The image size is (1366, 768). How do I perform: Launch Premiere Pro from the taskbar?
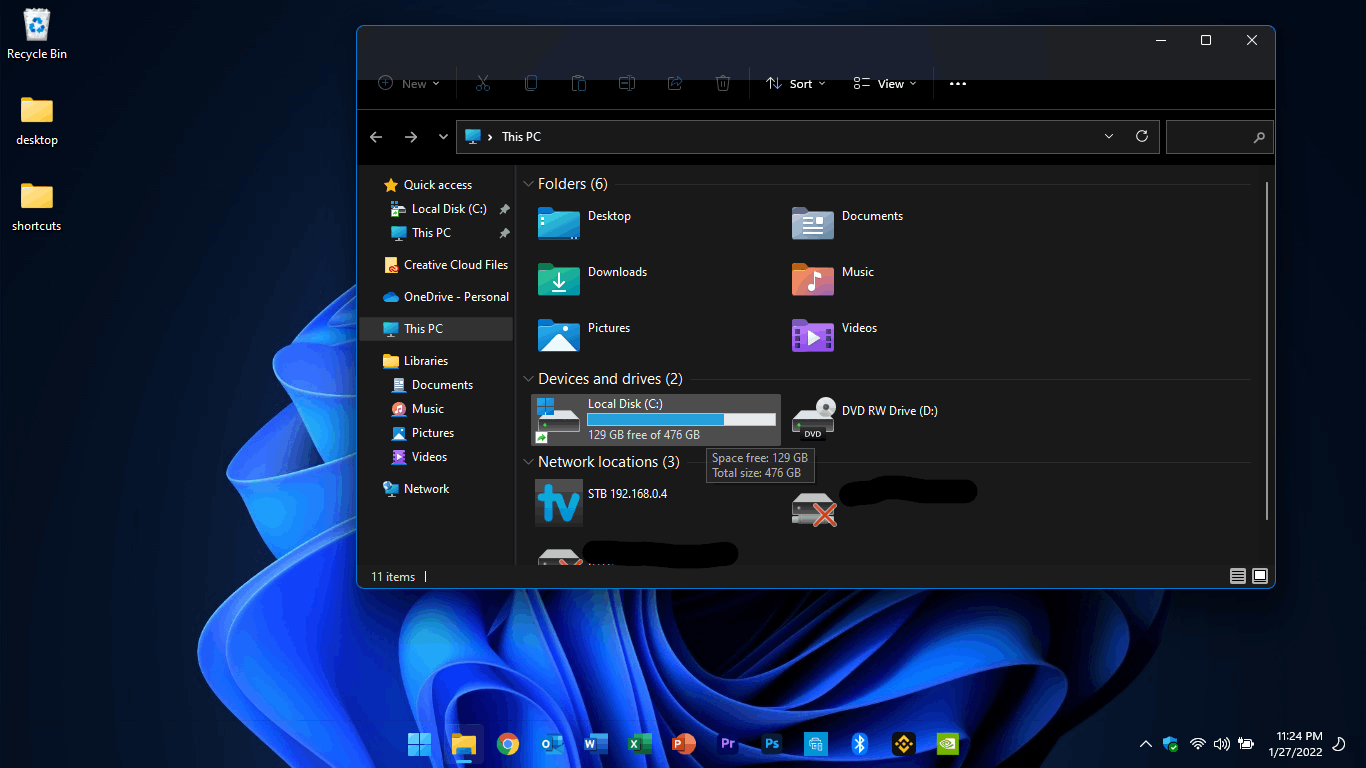pos(727,744)
